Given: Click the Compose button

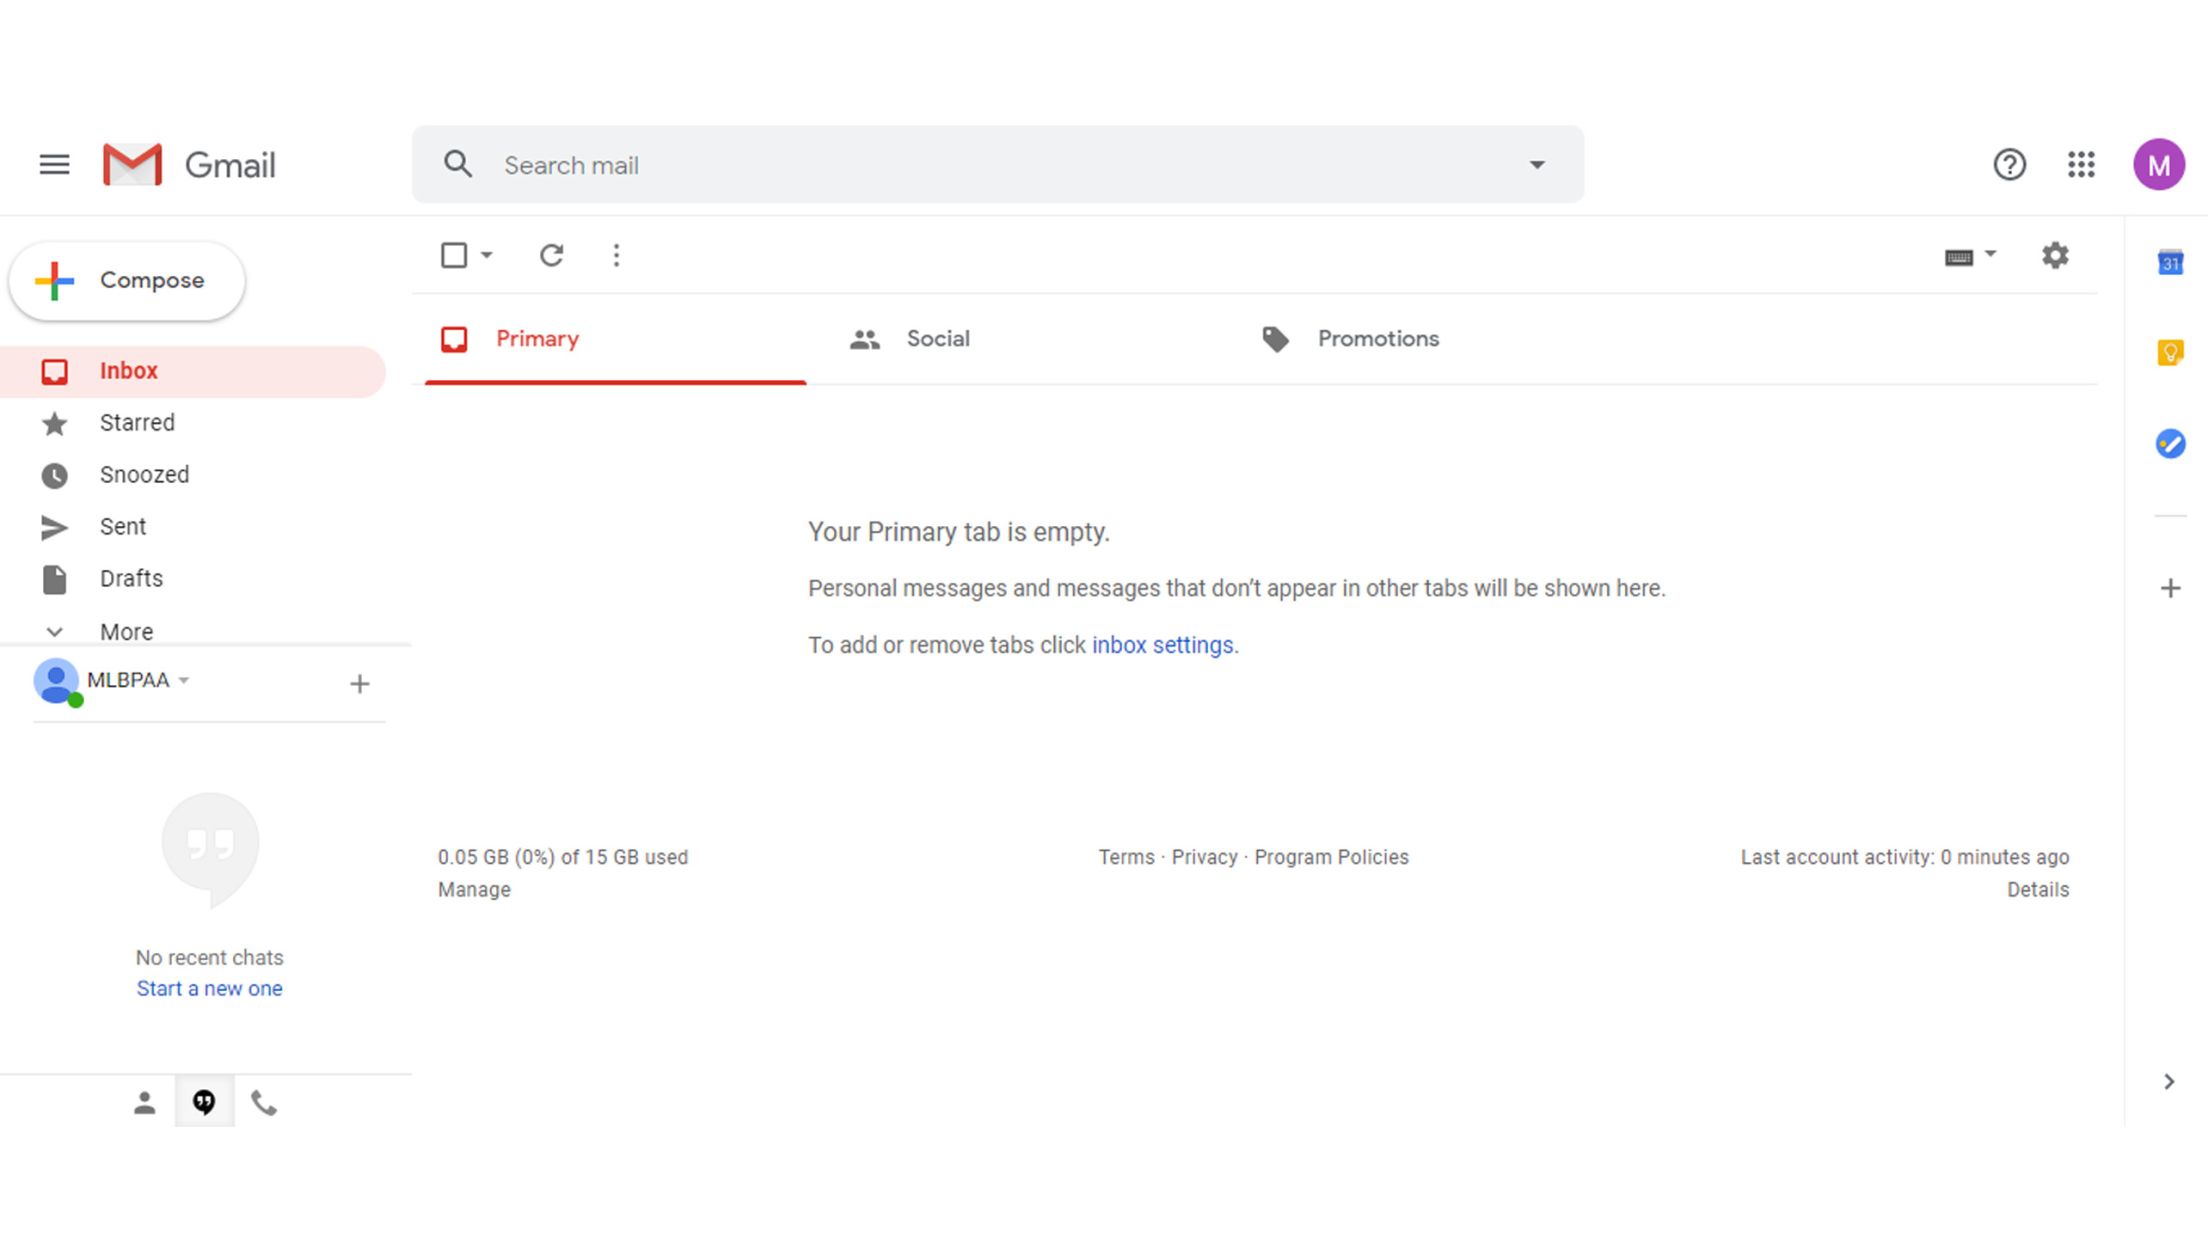Looking at the screenshot, I should point(127,281).
